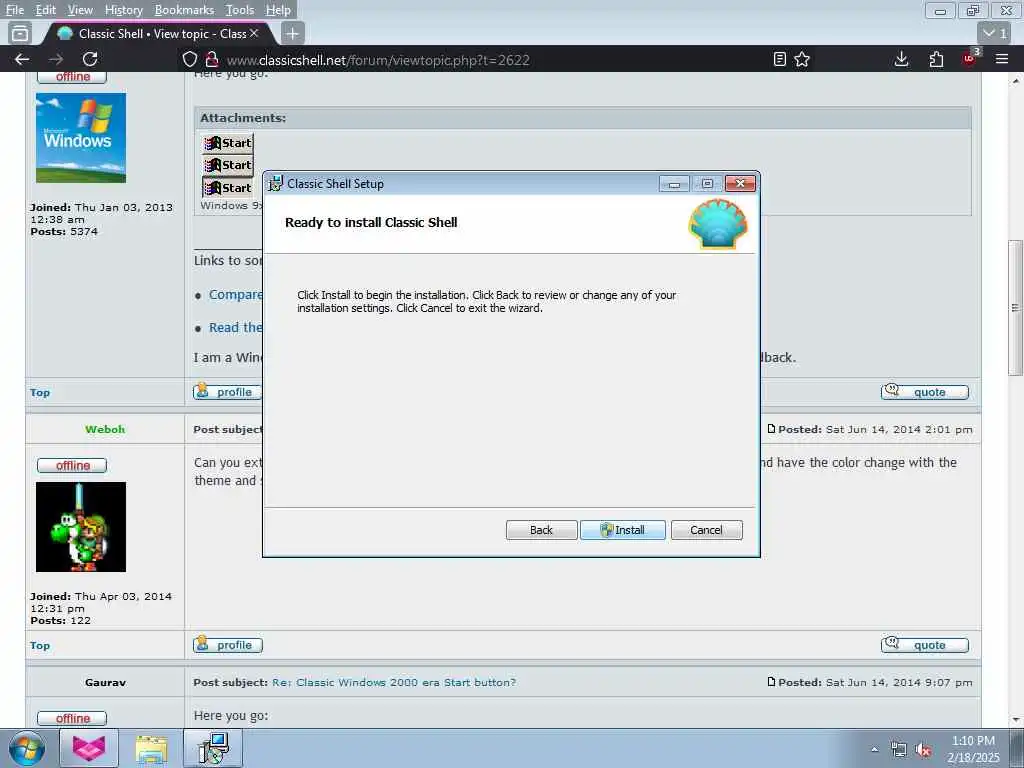This screenshot has height=768, width=1024.
Task: Go back with the browser back arrow
Action: [22, 59]
